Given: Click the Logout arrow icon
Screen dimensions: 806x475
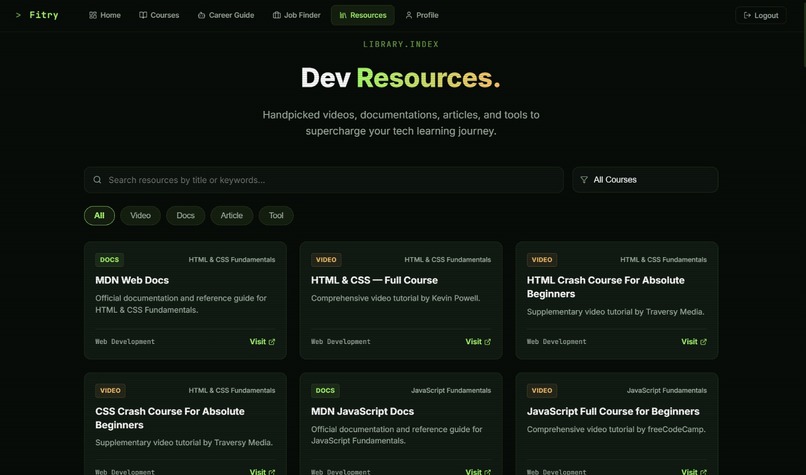Looking at the screenshot, I should coord(747,15).
